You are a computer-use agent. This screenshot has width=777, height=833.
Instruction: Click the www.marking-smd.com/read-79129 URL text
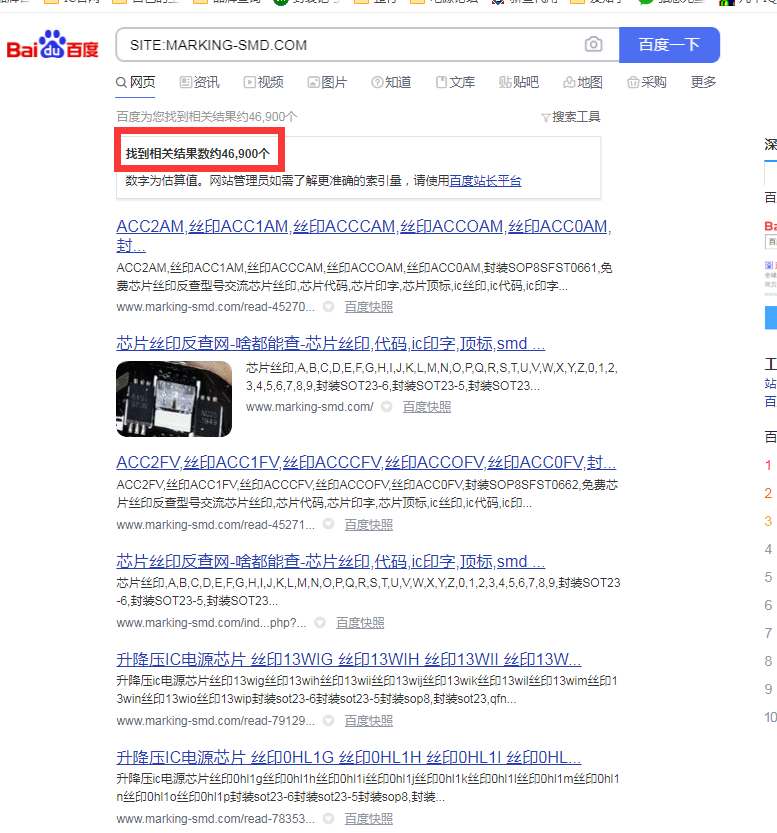pyautogui.click(x=216, y=721)
